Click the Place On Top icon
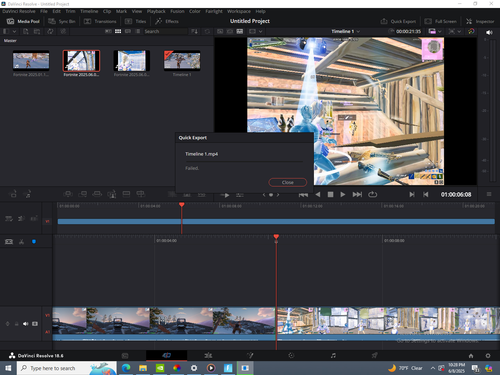Screen dimensions: 500x375 [x=126, y=194]
